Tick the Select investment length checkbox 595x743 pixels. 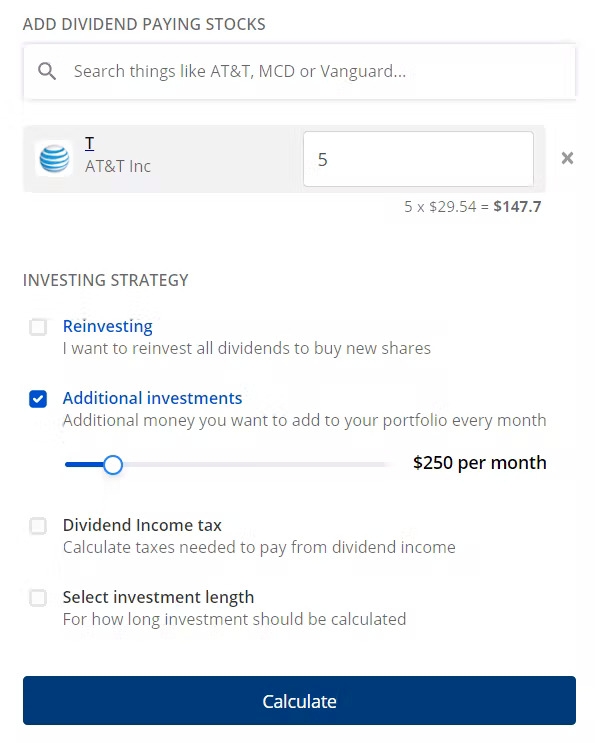click(38, 598)
